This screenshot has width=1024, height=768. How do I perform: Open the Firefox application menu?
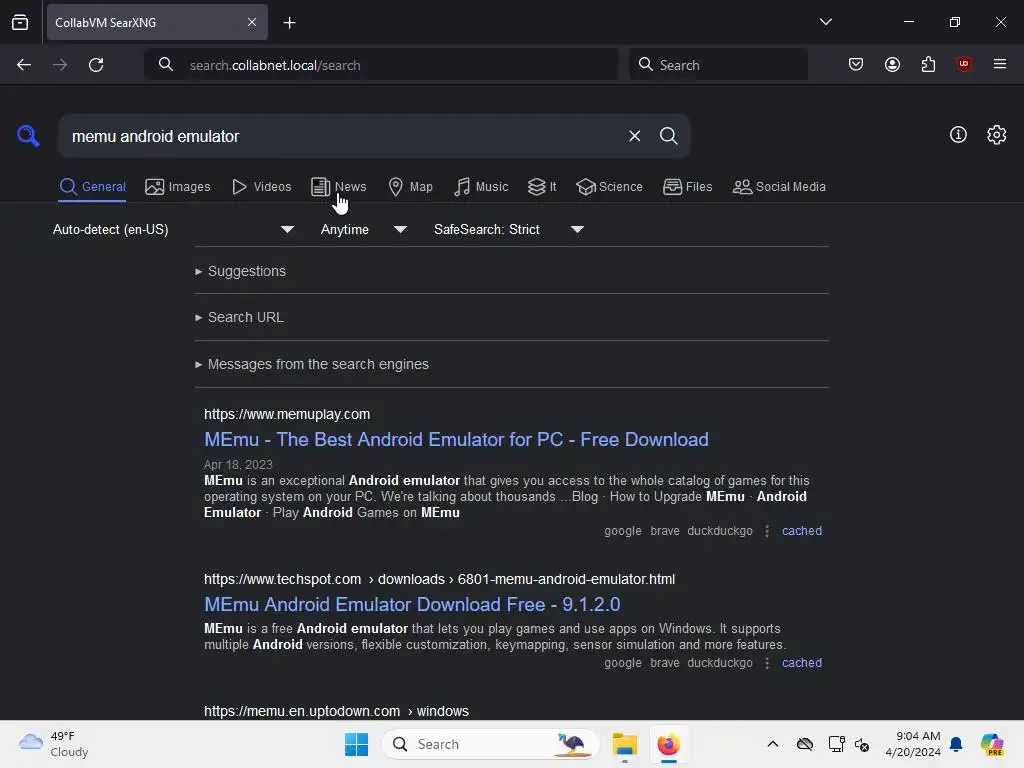coord(999,64)
